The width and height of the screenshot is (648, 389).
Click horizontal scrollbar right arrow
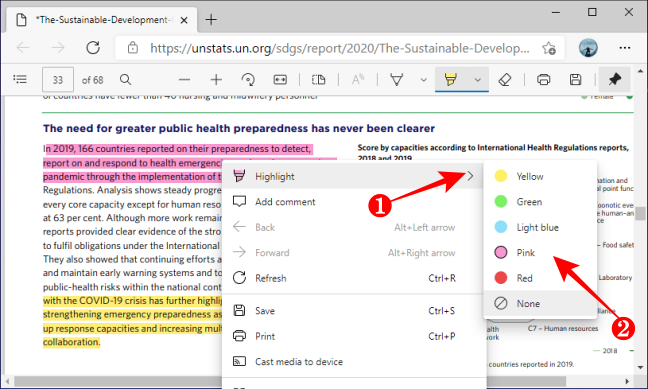coord(627,381)
